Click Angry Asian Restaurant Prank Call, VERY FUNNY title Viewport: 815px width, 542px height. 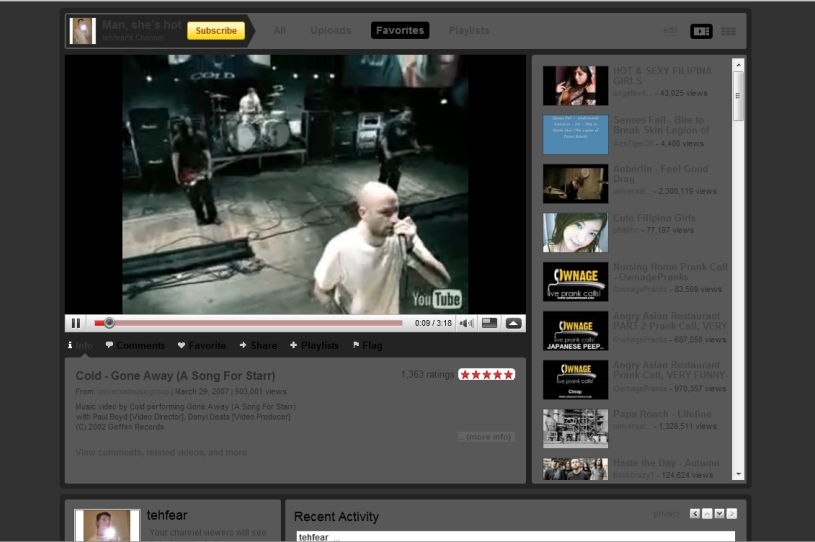[x=671, y=370]
